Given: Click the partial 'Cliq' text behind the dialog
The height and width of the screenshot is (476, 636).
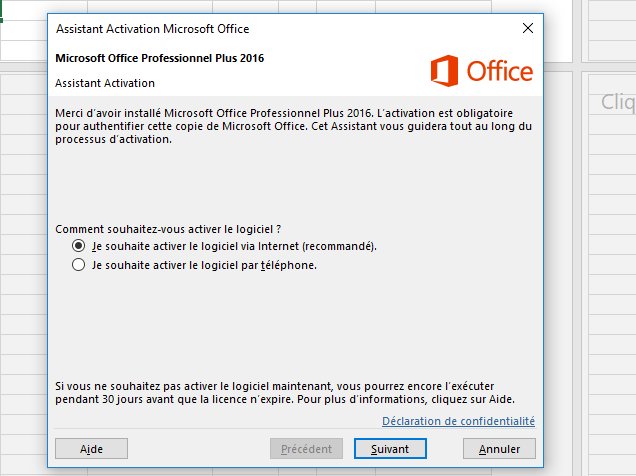Looking at the screenshot, I should (616, 102).
